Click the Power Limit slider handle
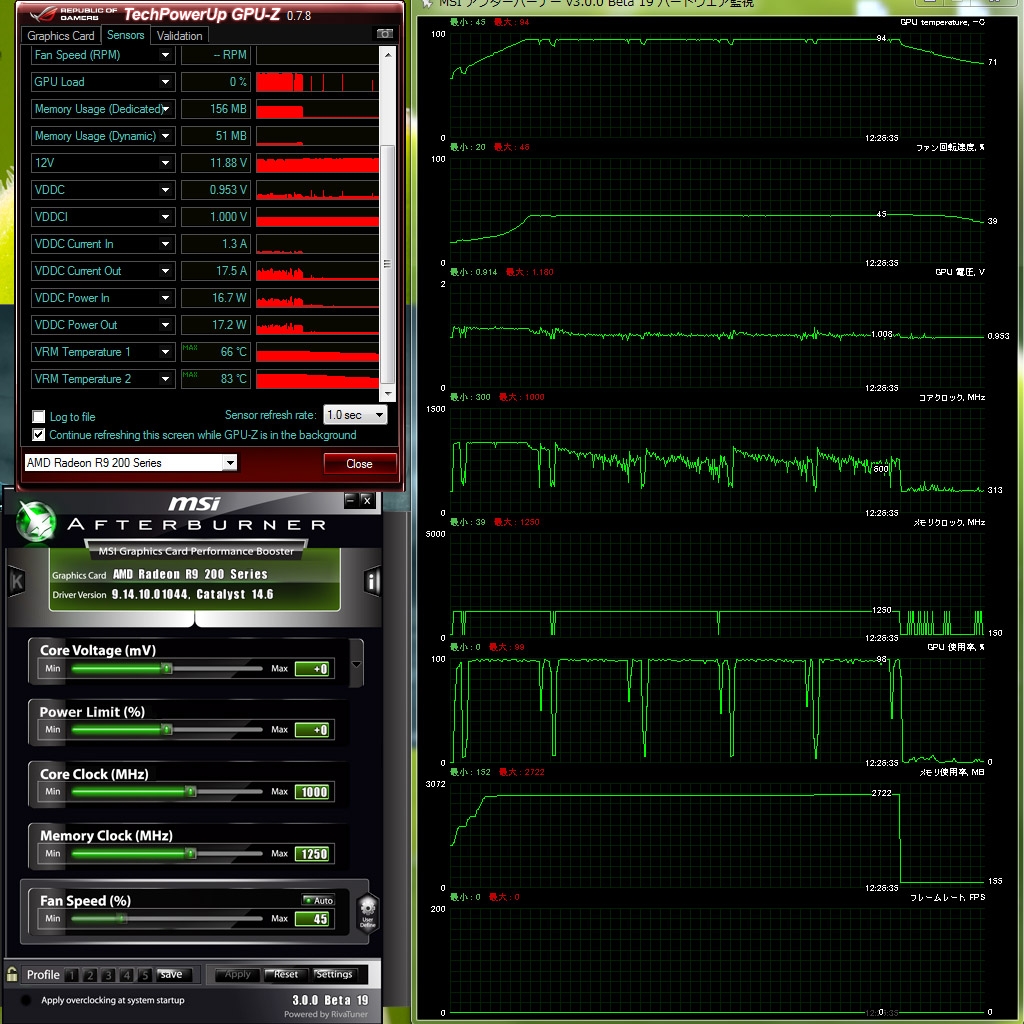Image resolution: width=1024 pixels, height=1024 pixels. 167,729
